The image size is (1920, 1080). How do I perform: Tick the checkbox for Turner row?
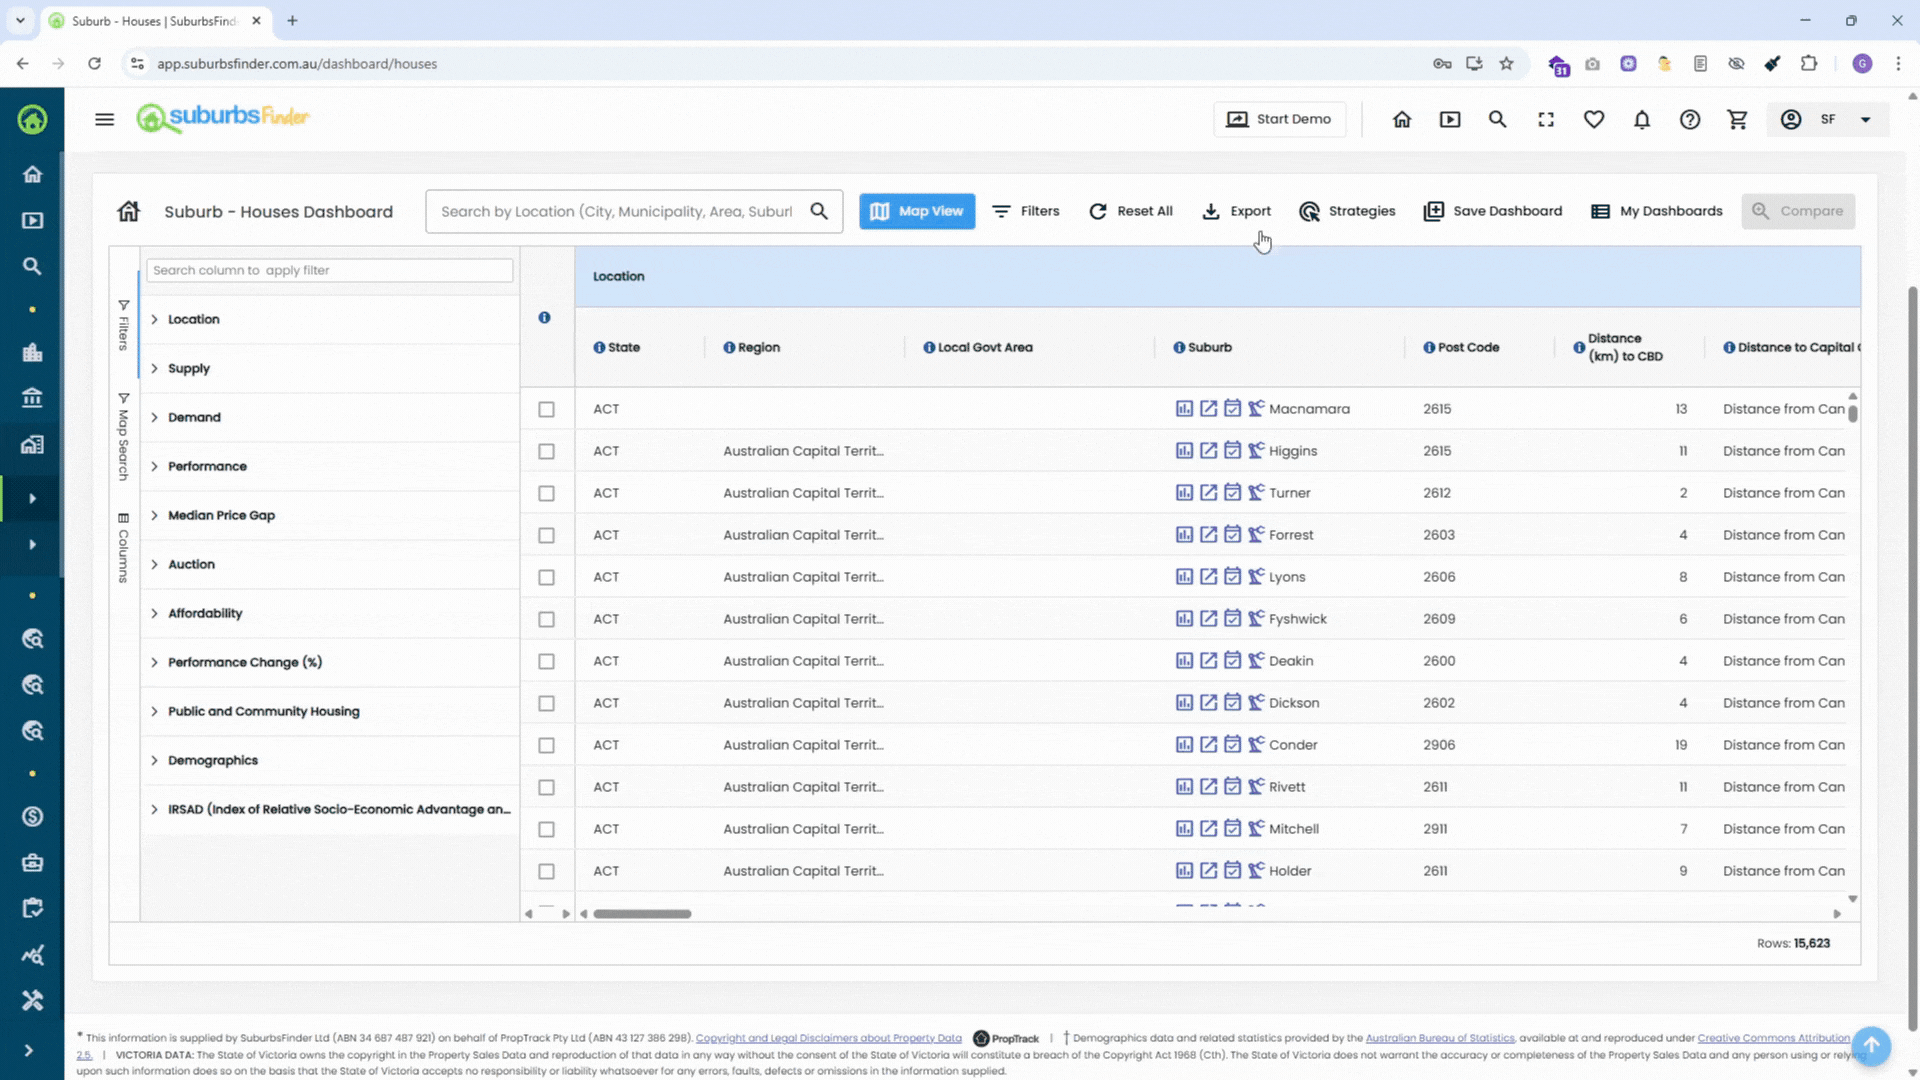coord(546,493)
